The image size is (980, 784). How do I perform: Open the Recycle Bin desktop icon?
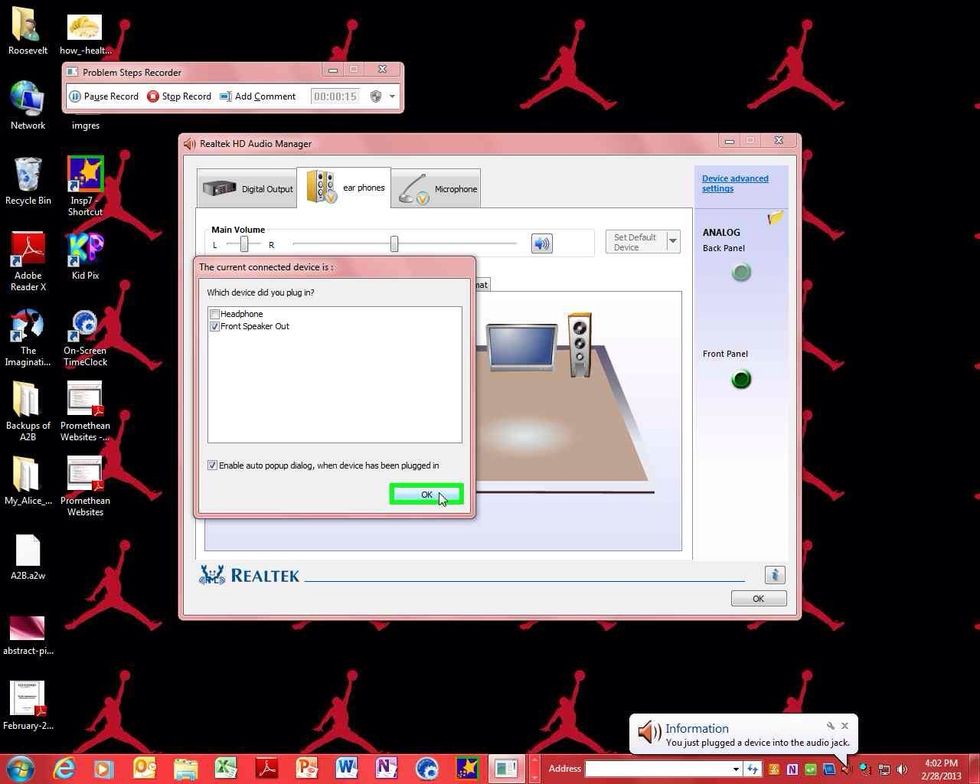[x=28, y=180]
